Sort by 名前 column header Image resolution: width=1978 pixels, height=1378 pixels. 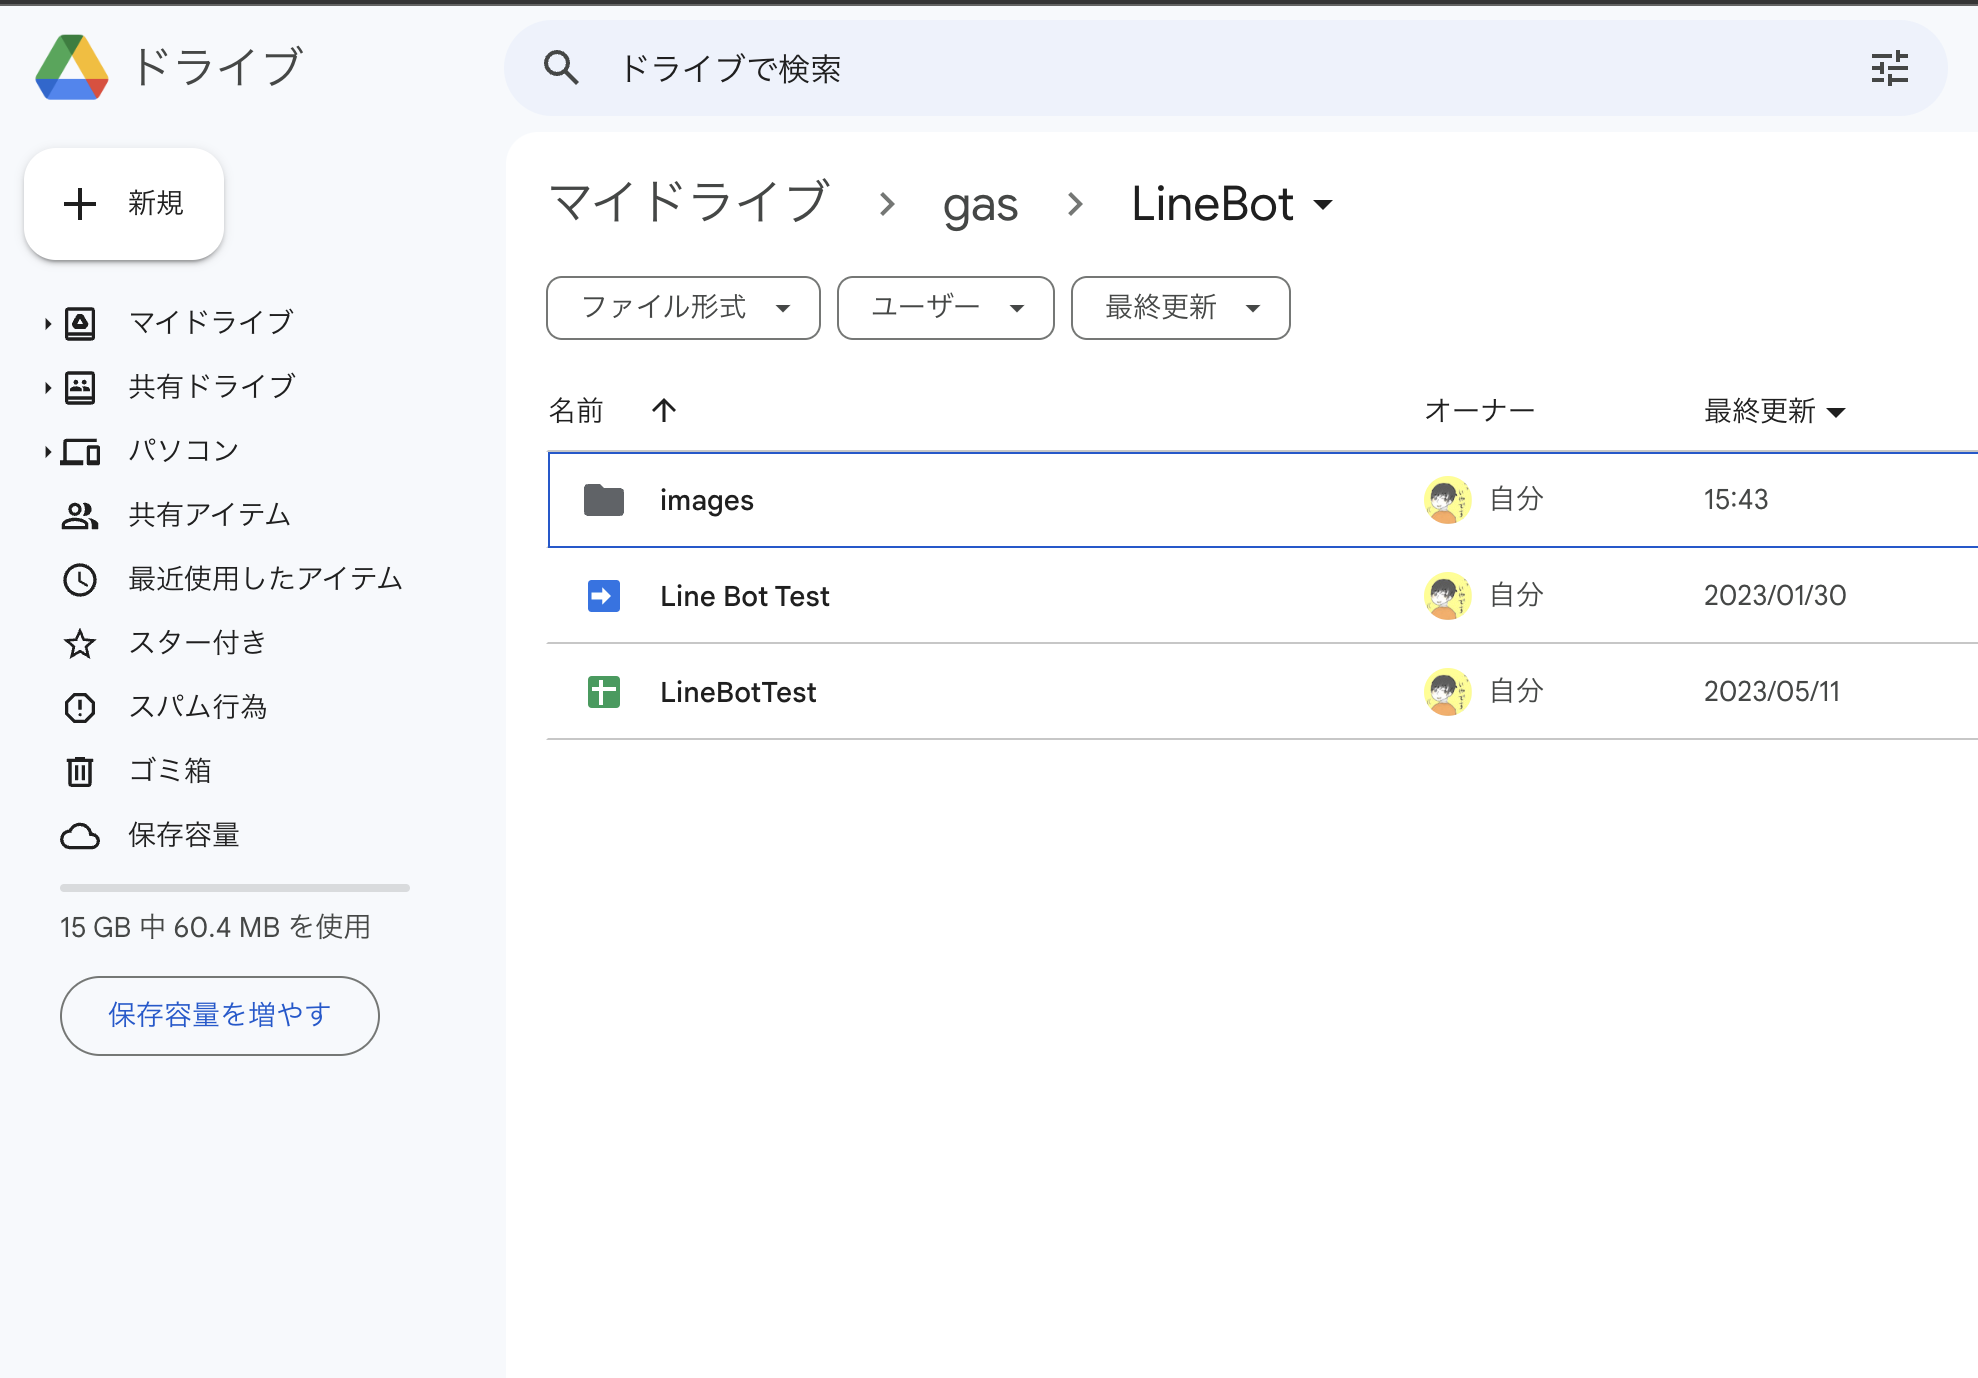[576, 411]
